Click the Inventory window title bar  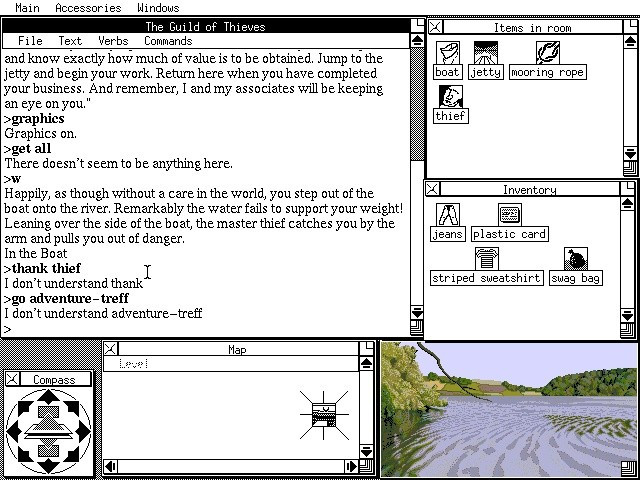530,189
